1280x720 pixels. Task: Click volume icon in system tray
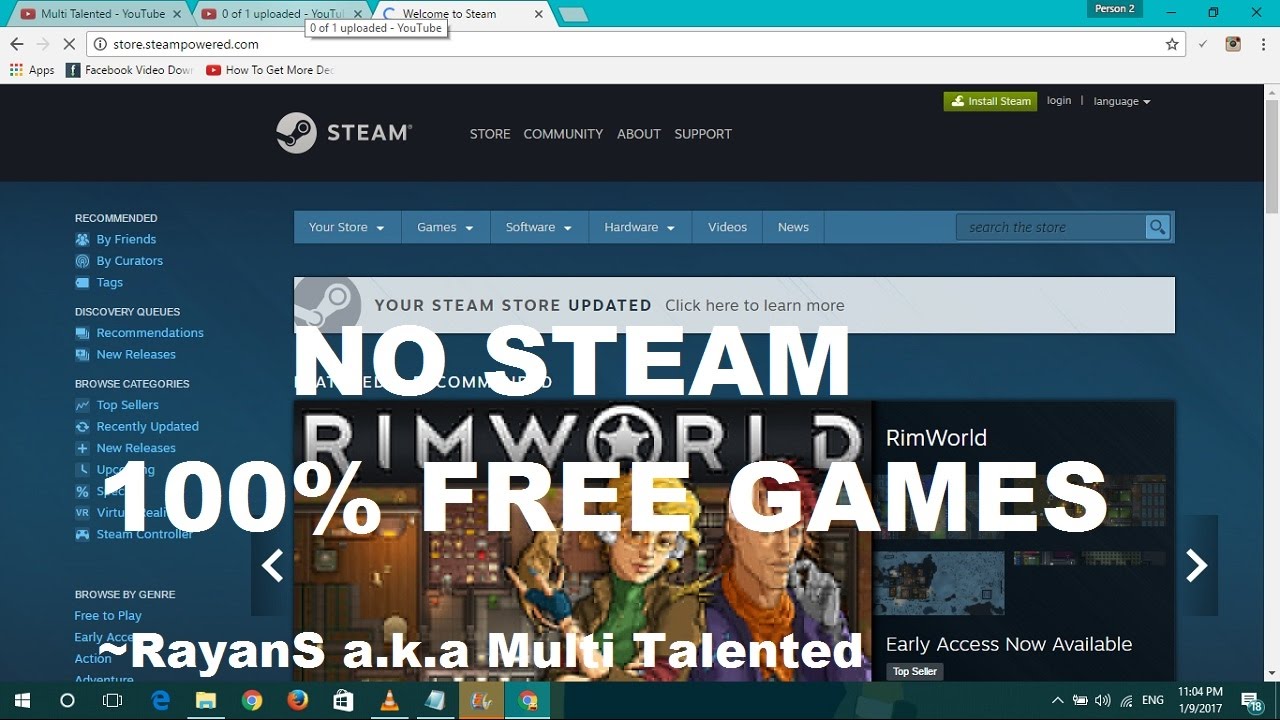[1103, 700]
